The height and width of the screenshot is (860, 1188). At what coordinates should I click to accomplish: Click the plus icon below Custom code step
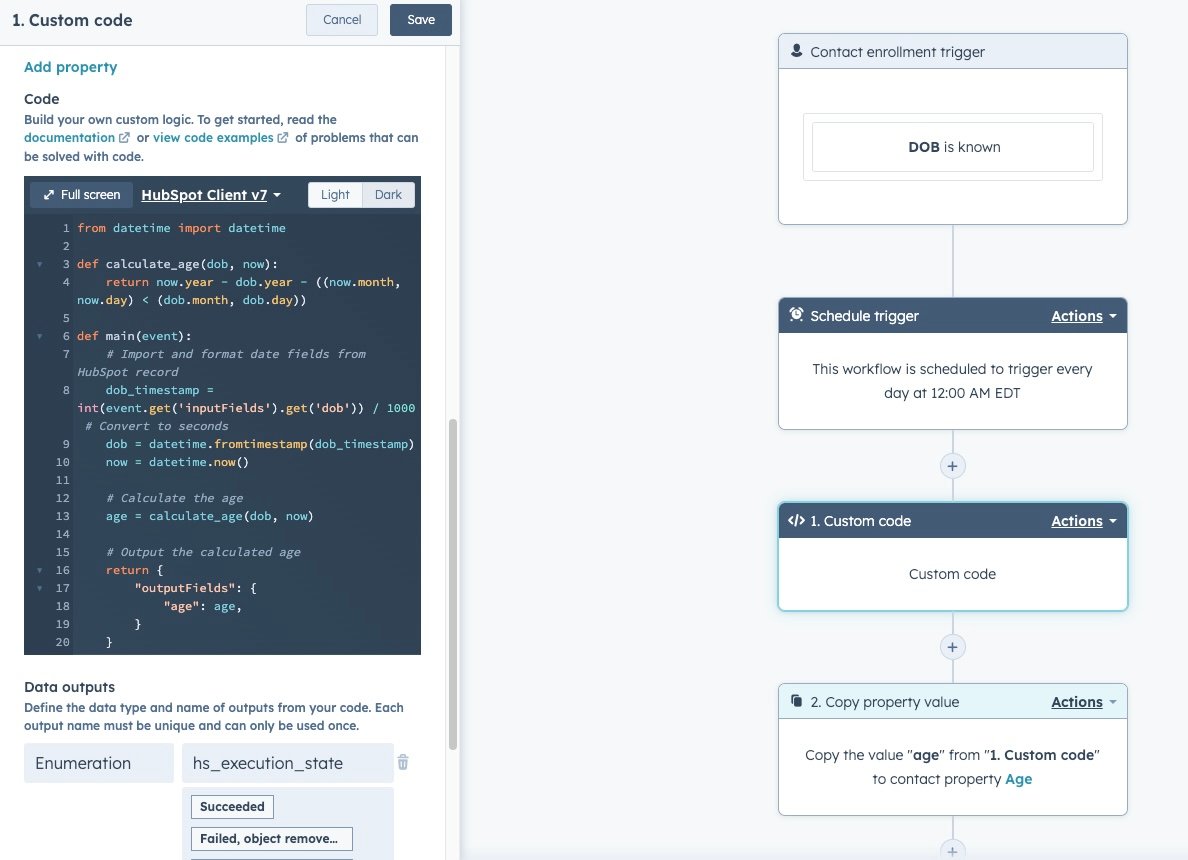click(952, 647)
